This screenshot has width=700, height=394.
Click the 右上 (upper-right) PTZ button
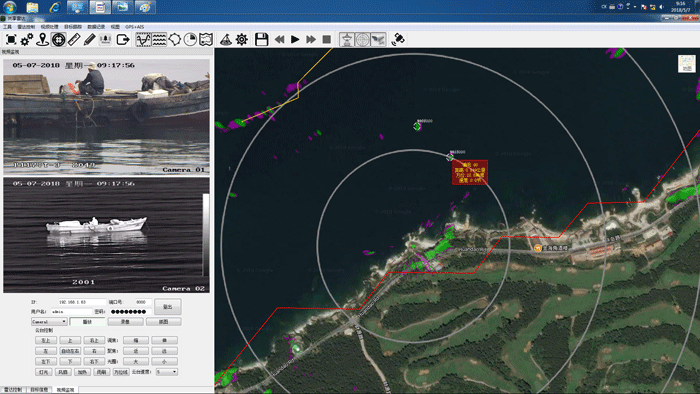click(94, 340)
